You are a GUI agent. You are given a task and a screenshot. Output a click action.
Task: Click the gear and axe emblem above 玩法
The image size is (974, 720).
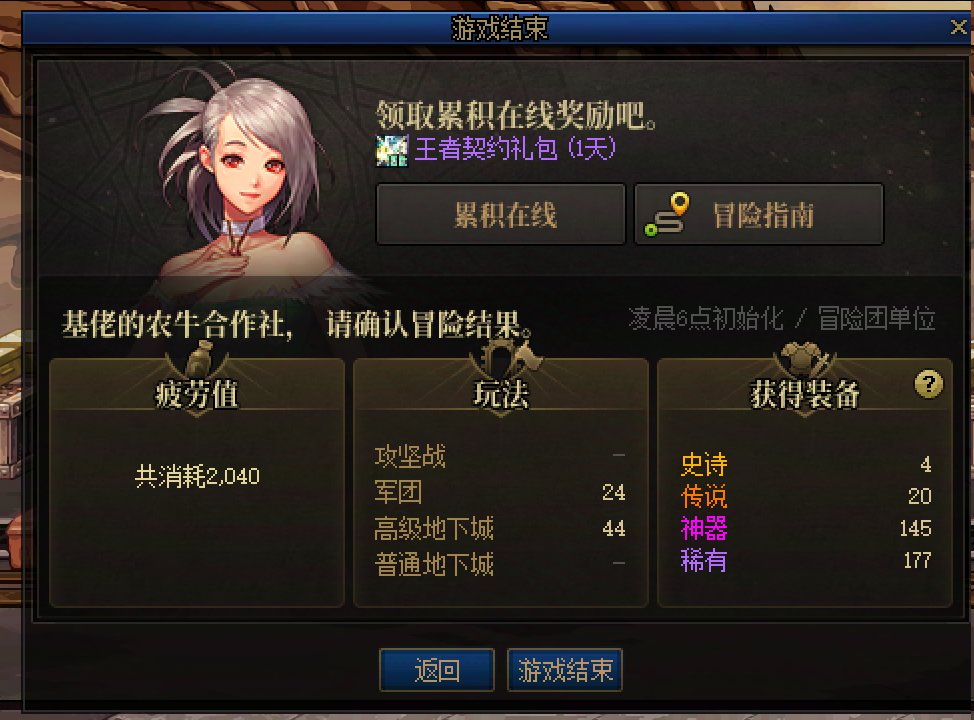[x=502, y=359]
